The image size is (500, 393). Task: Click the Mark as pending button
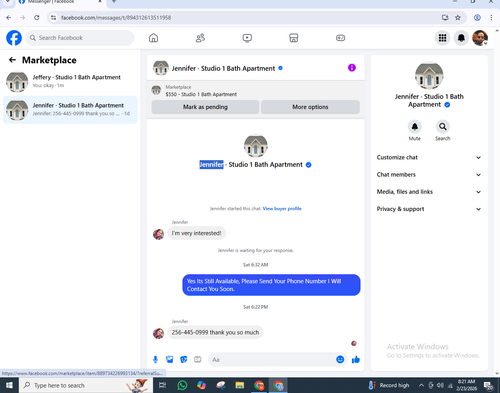point(205,107)
